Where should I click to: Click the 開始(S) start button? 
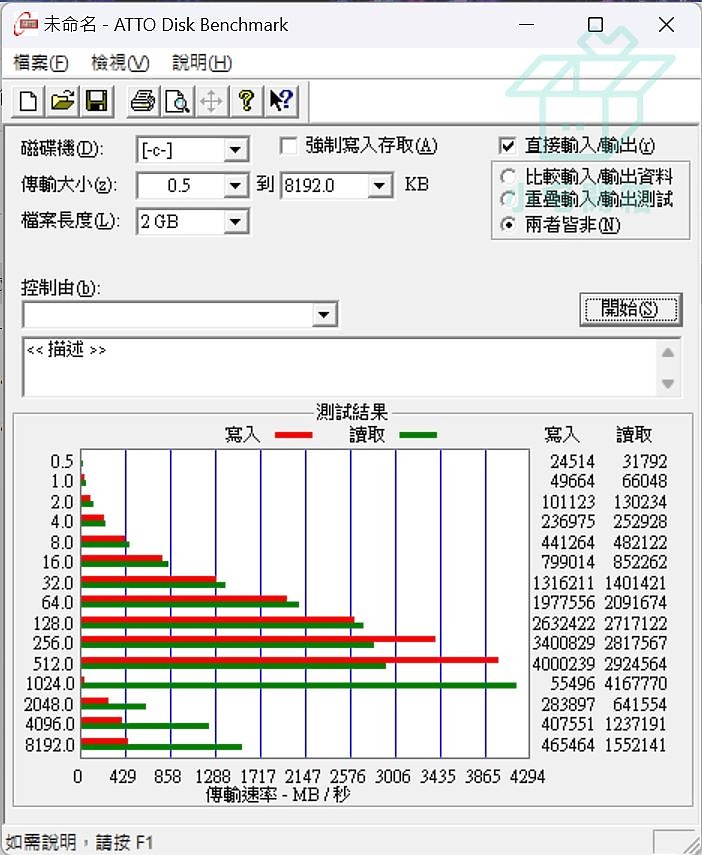[631, 309]
